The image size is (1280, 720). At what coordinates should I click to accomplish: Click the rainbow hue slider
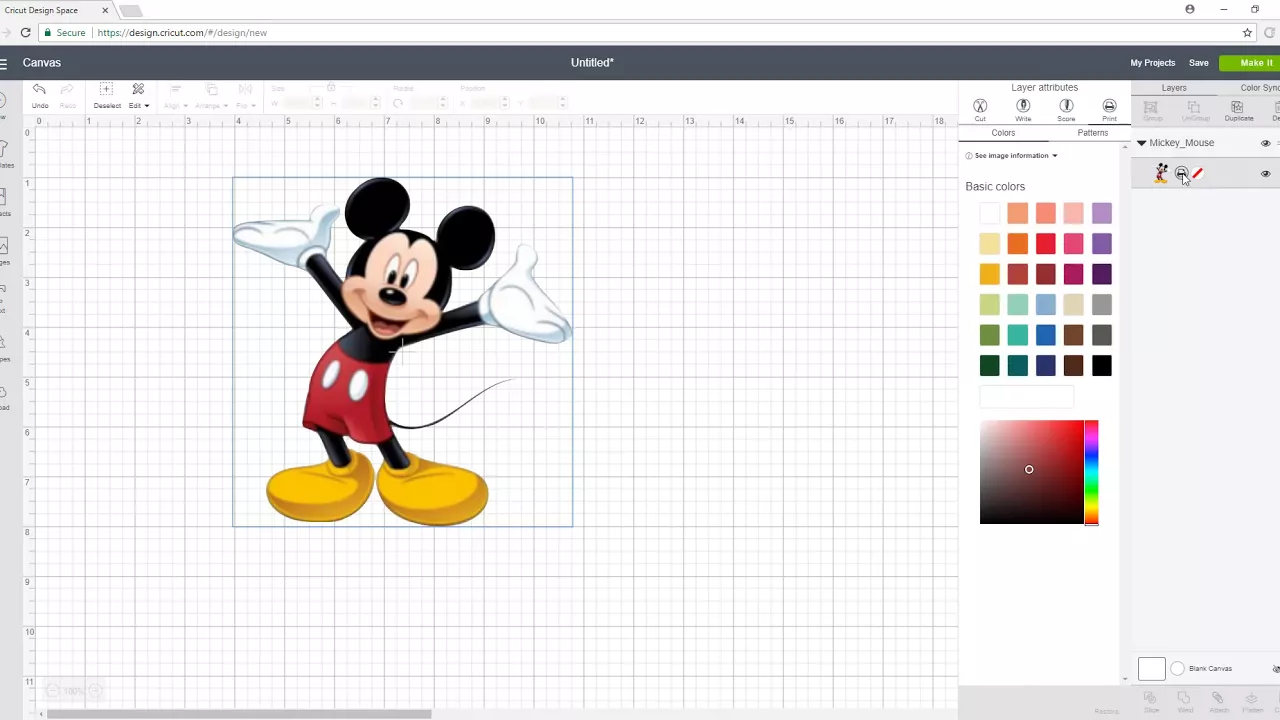[1091, 472]
